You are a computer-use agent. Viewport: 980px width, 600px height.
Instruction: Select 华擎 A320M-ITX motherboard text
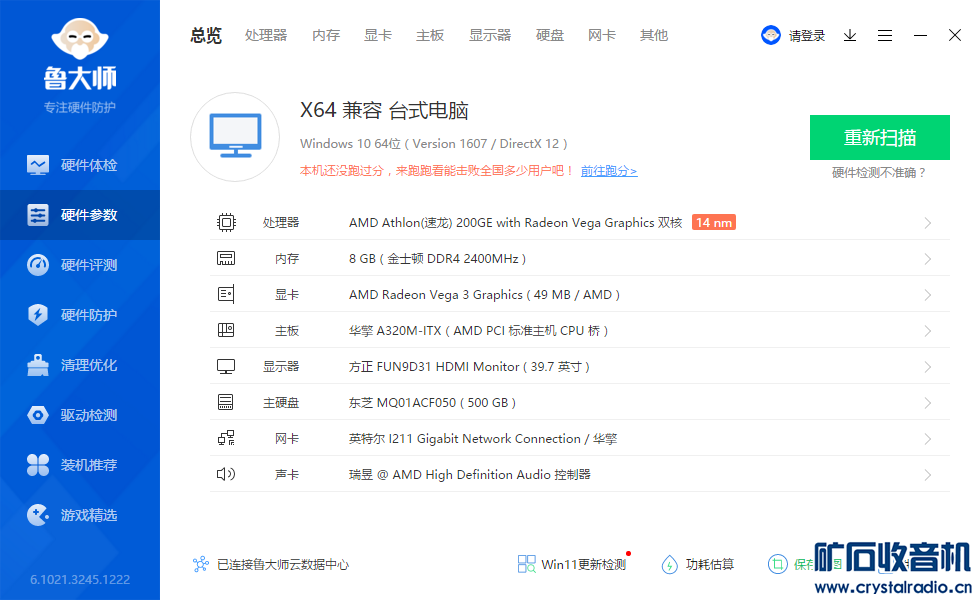coord(479,330)
